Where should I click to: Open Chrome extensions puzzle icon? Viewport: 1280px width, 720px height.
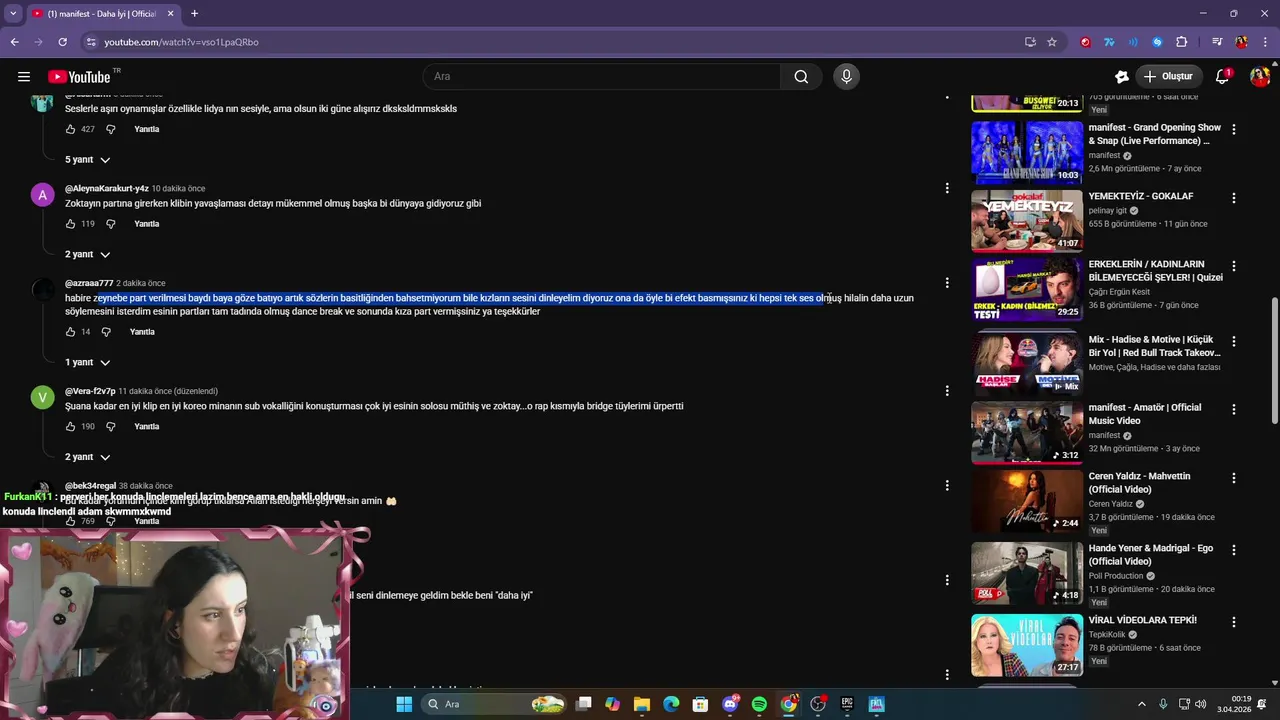tap(1182, 42)
